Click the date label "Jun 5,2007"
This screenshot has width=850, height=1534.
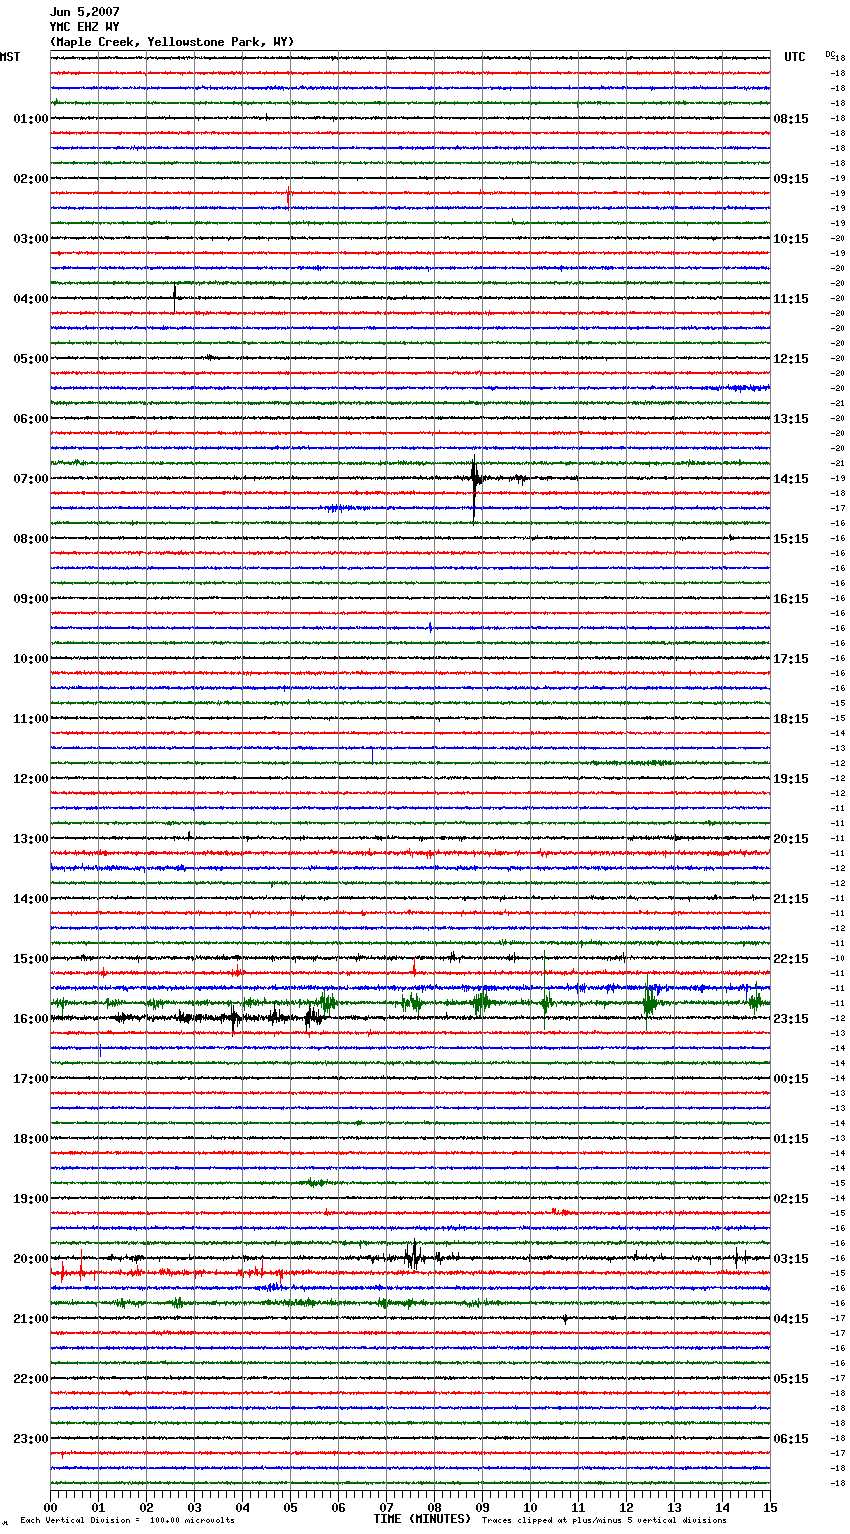click(x=84, y=12)
